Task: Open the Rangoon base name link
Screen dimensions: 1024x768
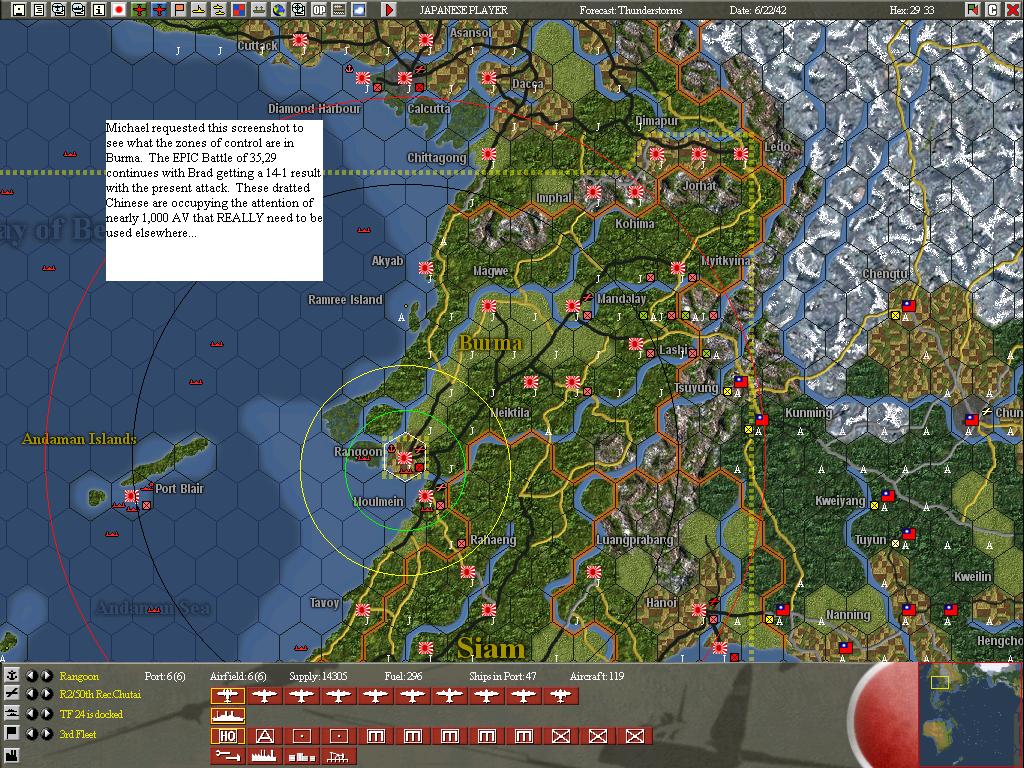Action: 79,676
